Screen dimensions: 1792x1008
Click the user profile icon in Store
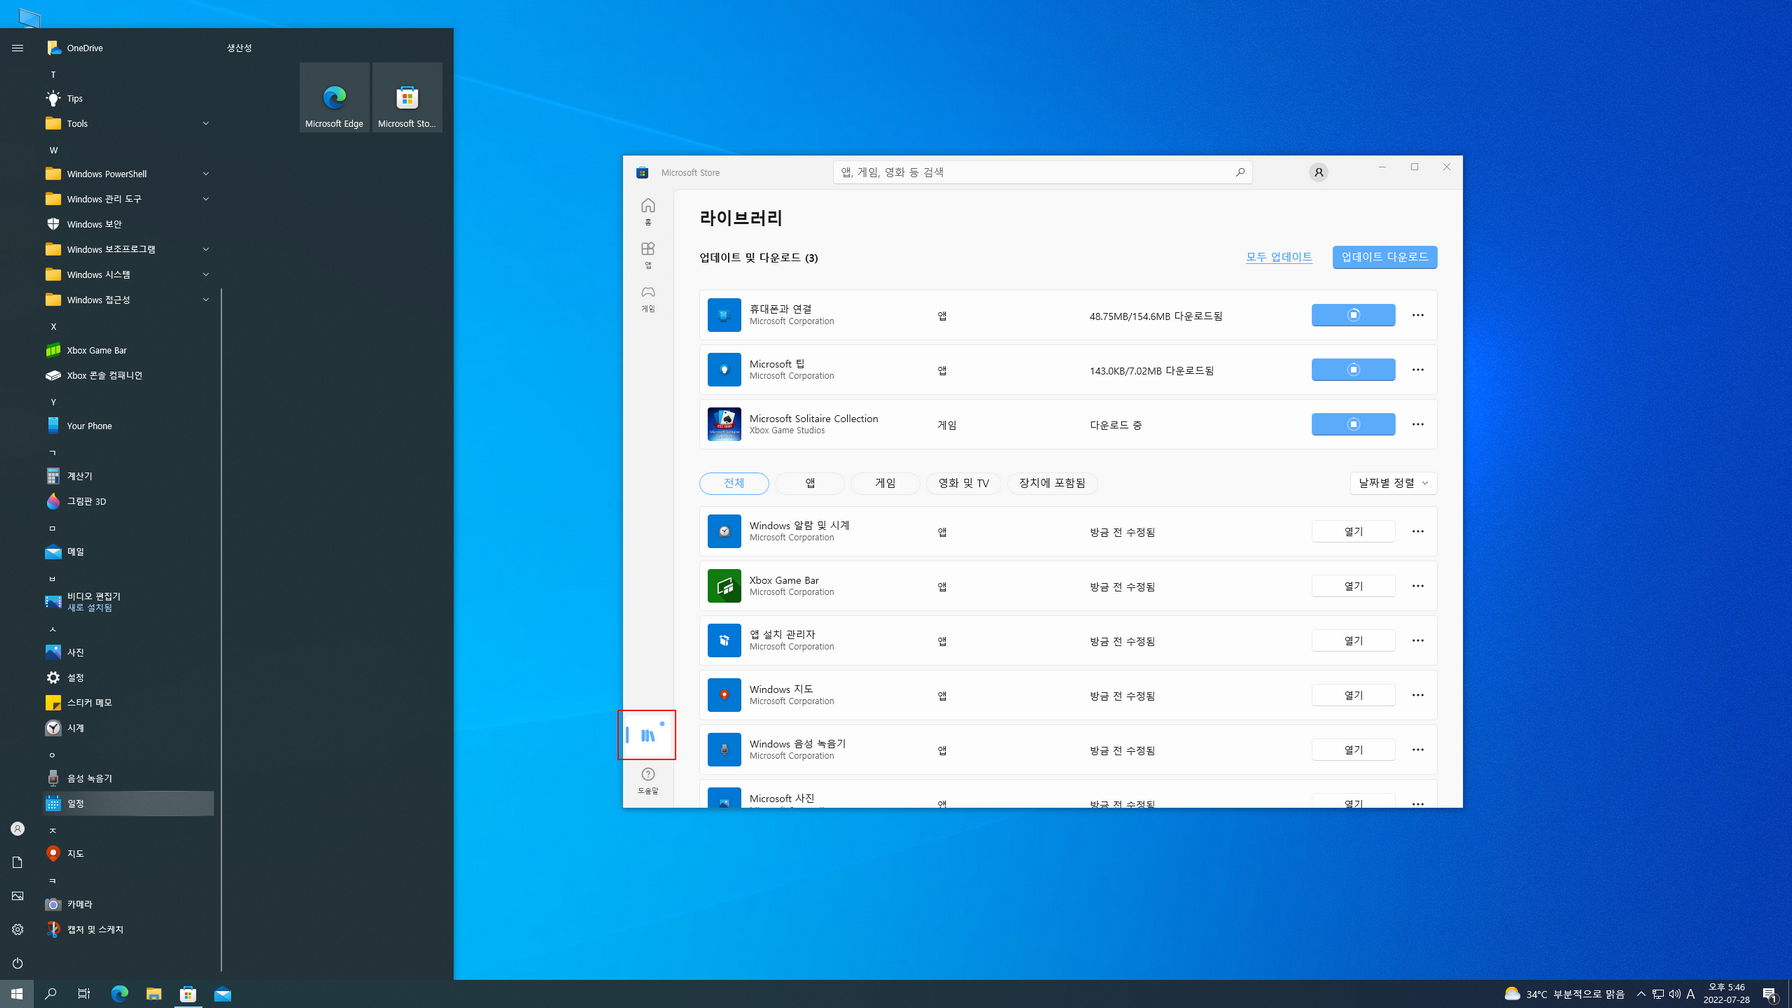point(1318,172)
